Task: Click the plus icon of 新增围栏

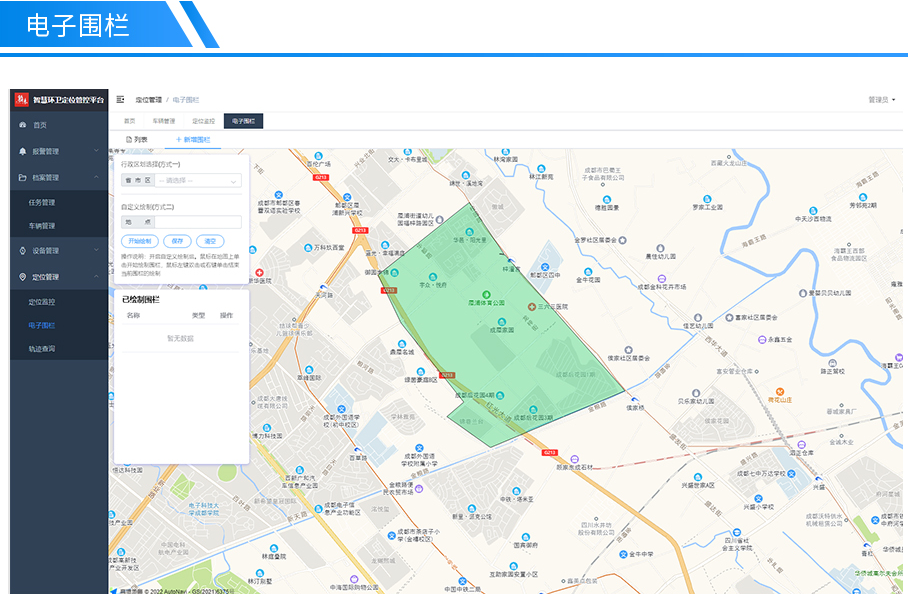Action: [179, 140]
